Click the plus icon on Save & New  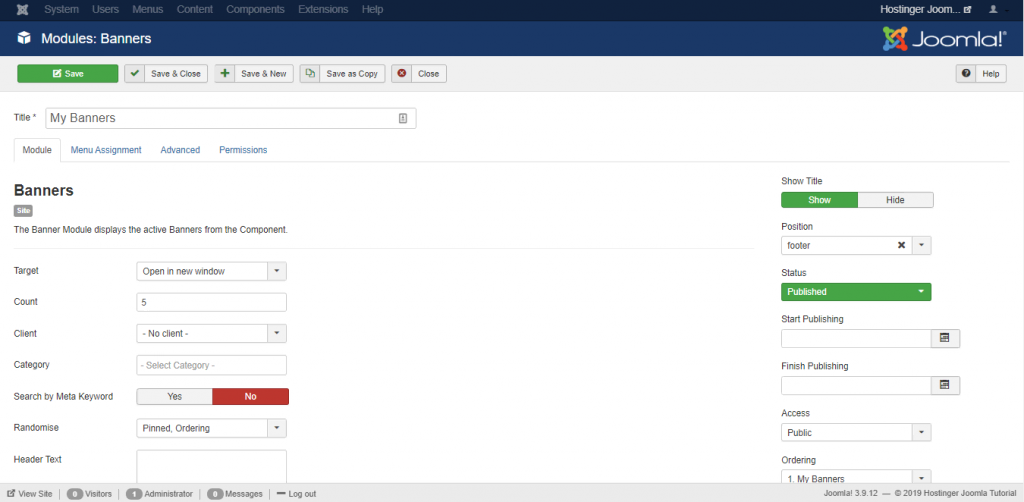click(225, 74)
